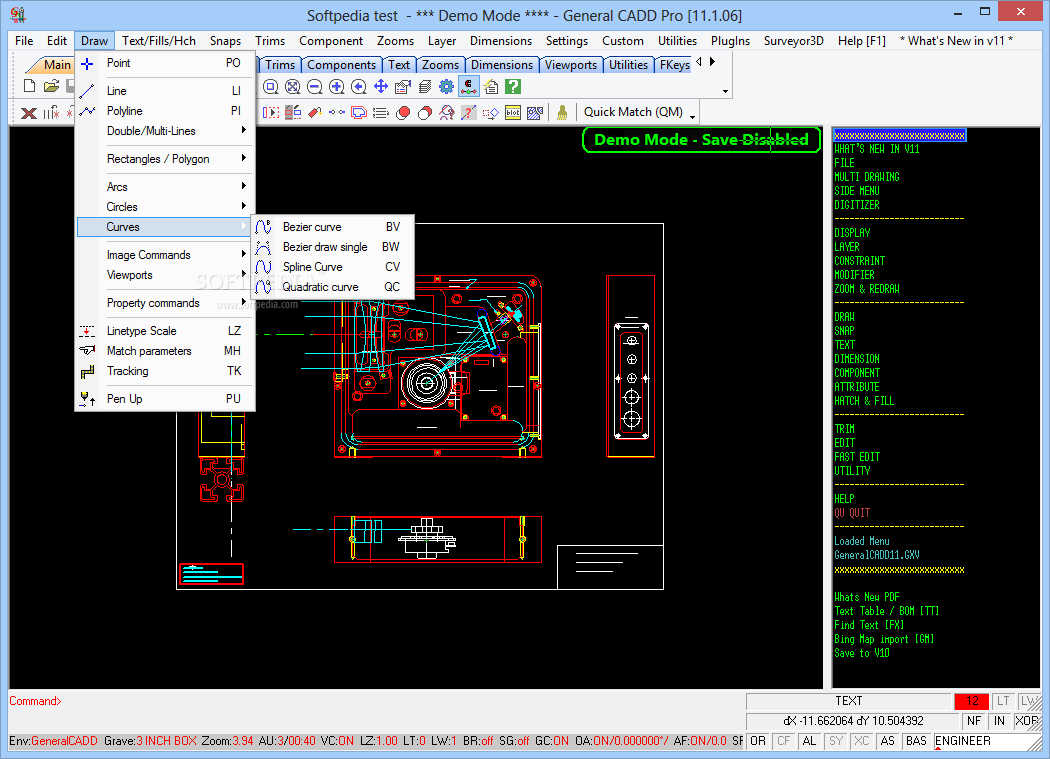Choose Tracking in Draw menu

point(165,371)
